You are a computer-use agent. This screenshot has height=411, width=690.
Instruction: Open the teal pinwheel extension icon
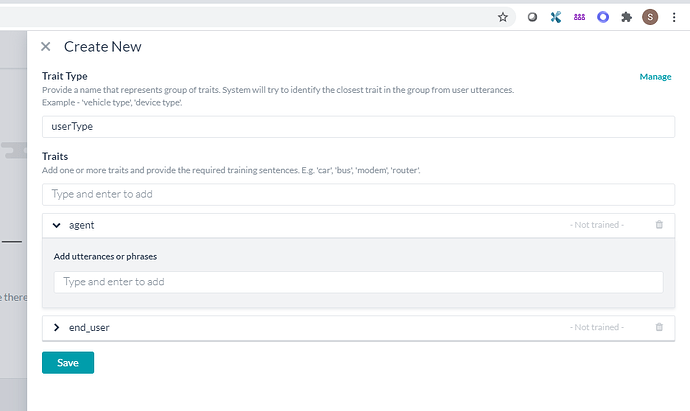(x=556, y=17)
